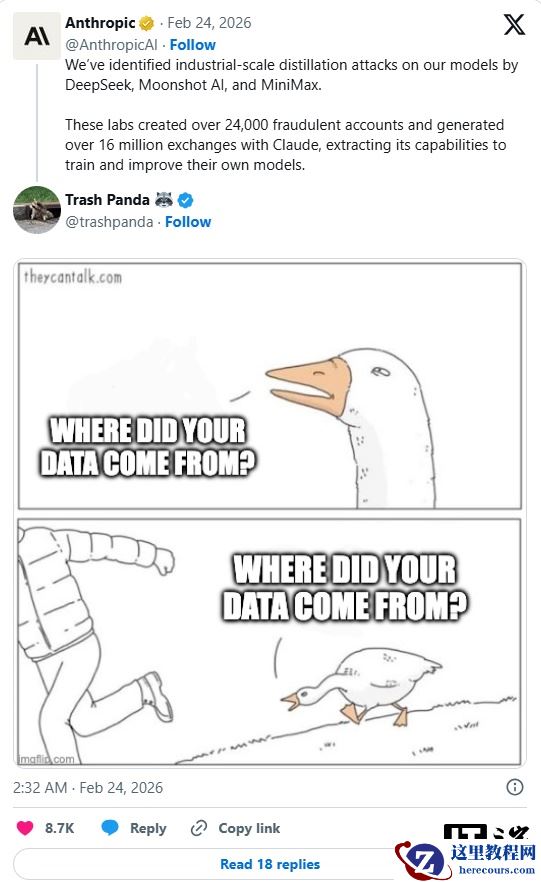Viewport: 541px width, 882px height.
Task: Follow the trashpanda account
Action: [x=188, y=222]
